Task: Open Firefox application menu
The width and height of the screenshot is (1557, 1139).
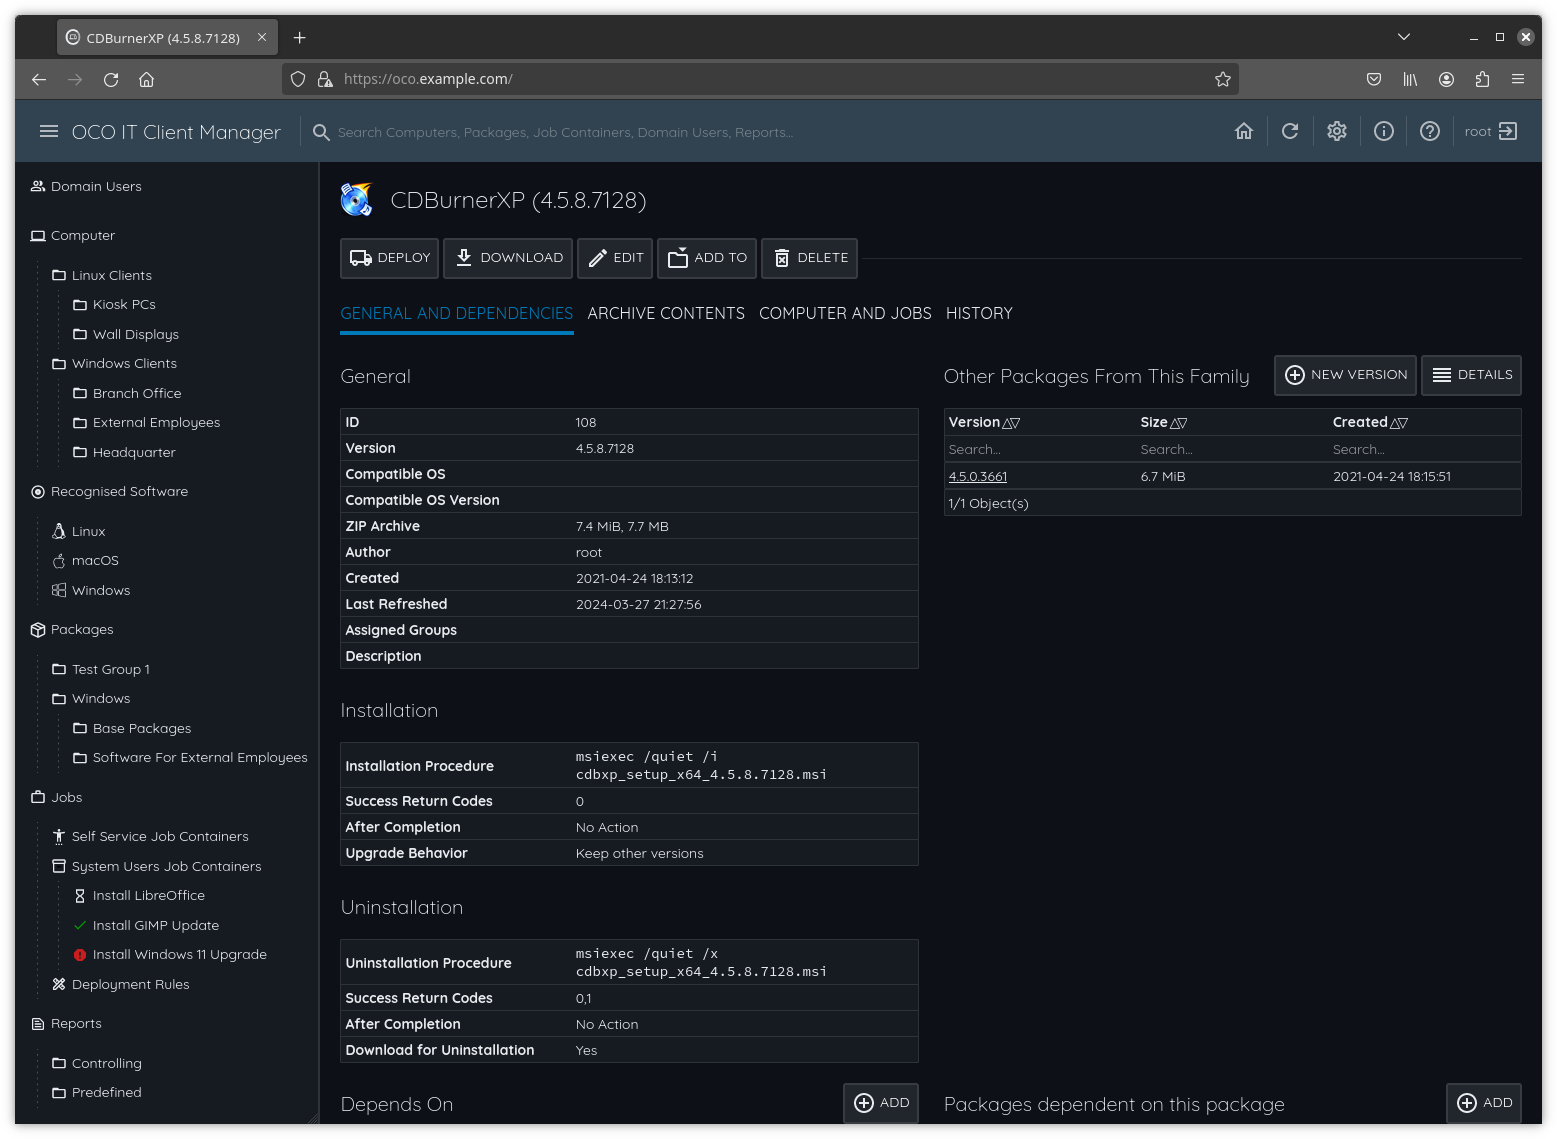Action: [1518, 79]
